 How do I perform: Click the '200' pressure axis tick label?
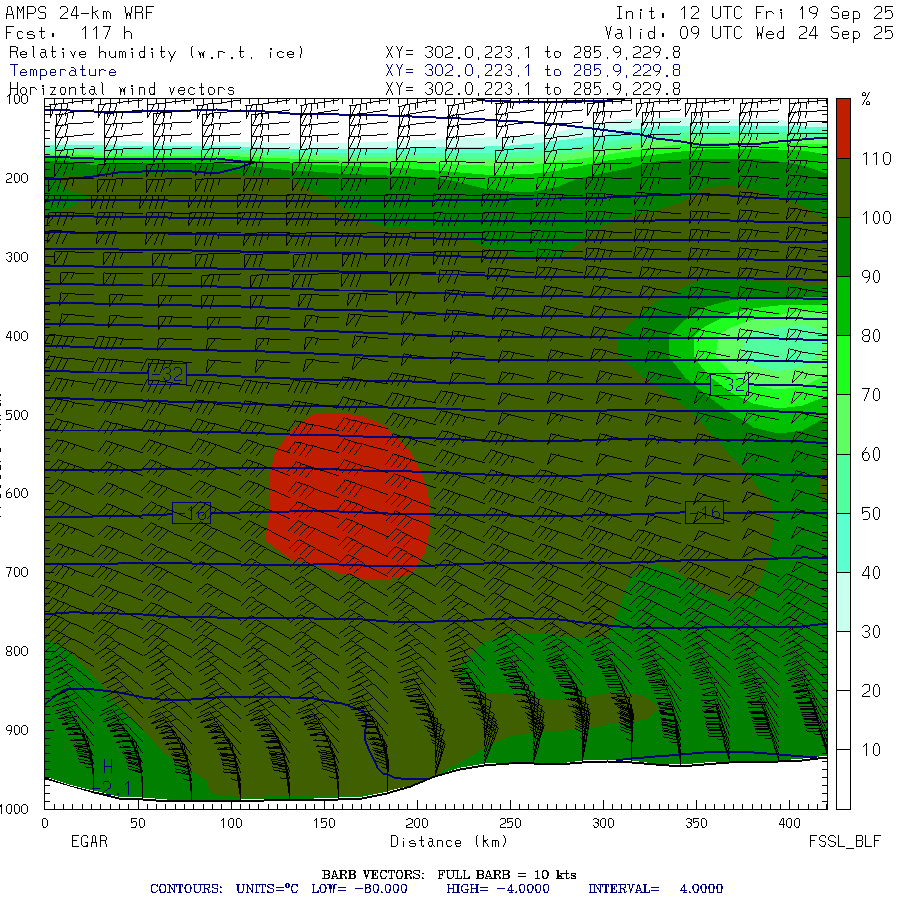point(17,179)
